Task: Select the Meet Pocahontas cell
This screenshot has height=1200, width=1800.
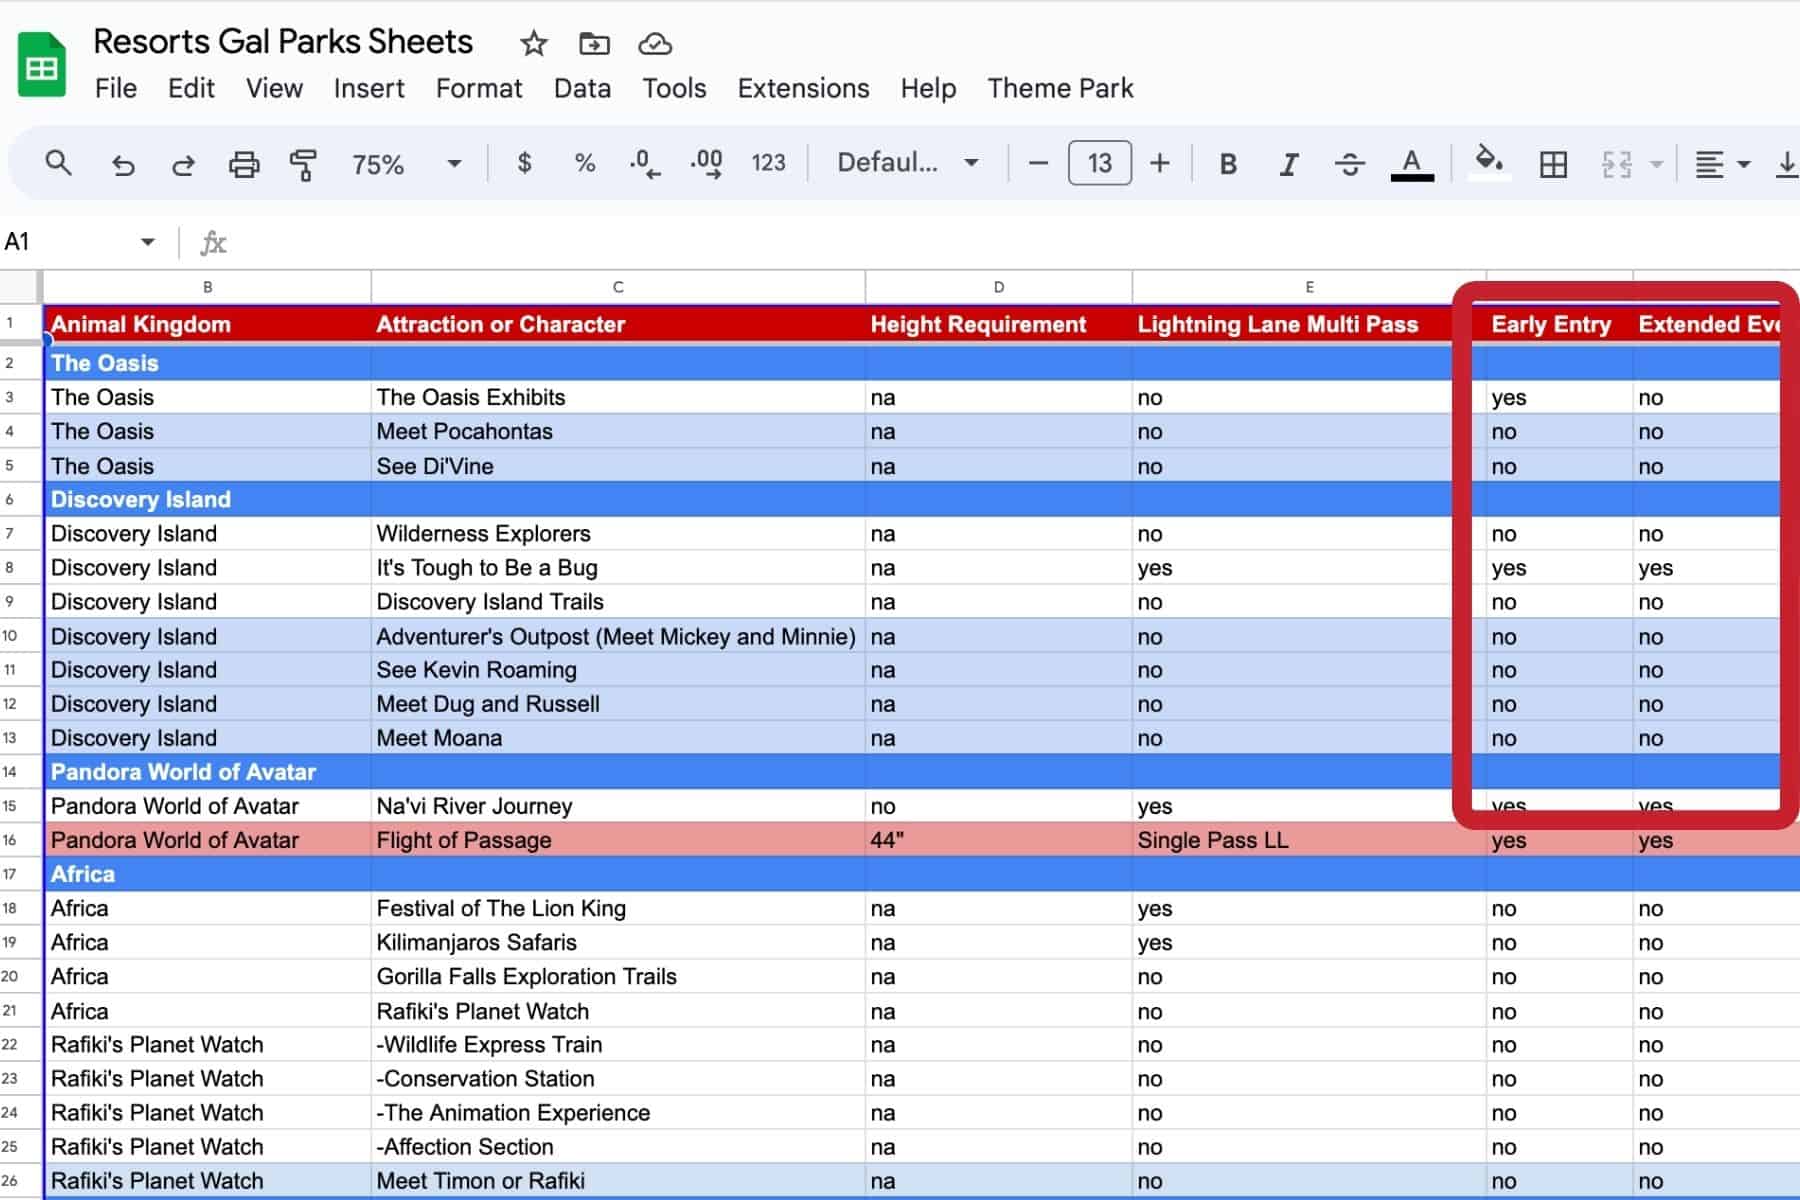Action: pos(618,432)
